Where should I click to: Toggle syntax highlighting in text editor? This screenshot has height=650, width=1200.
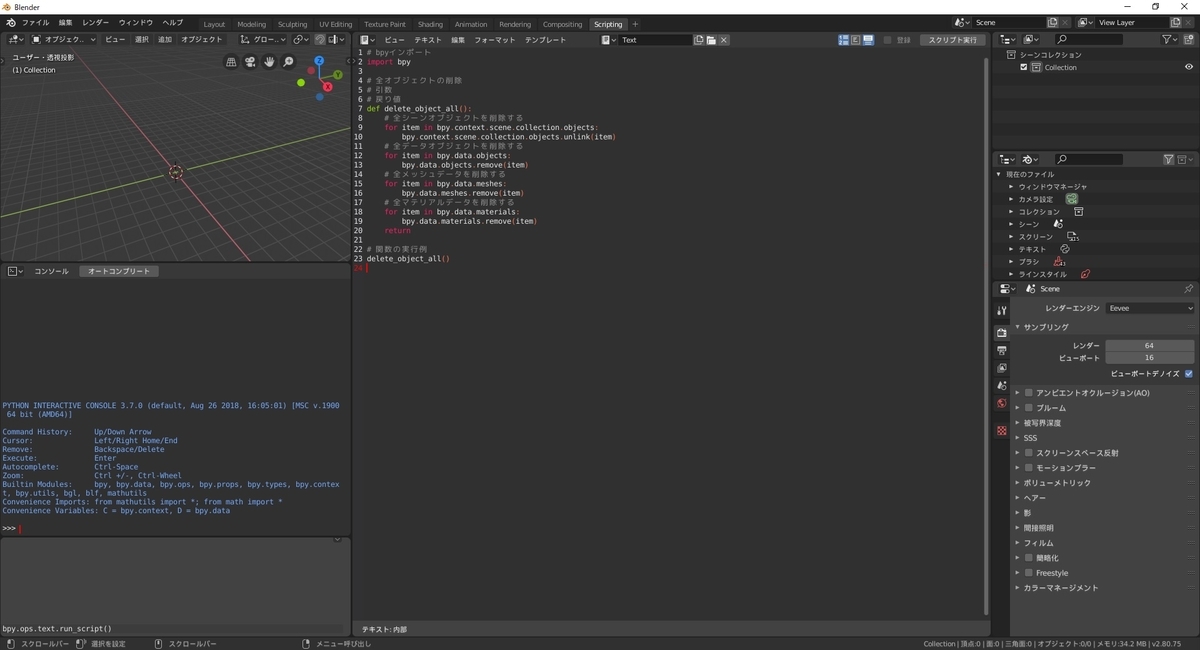[868, 40]
